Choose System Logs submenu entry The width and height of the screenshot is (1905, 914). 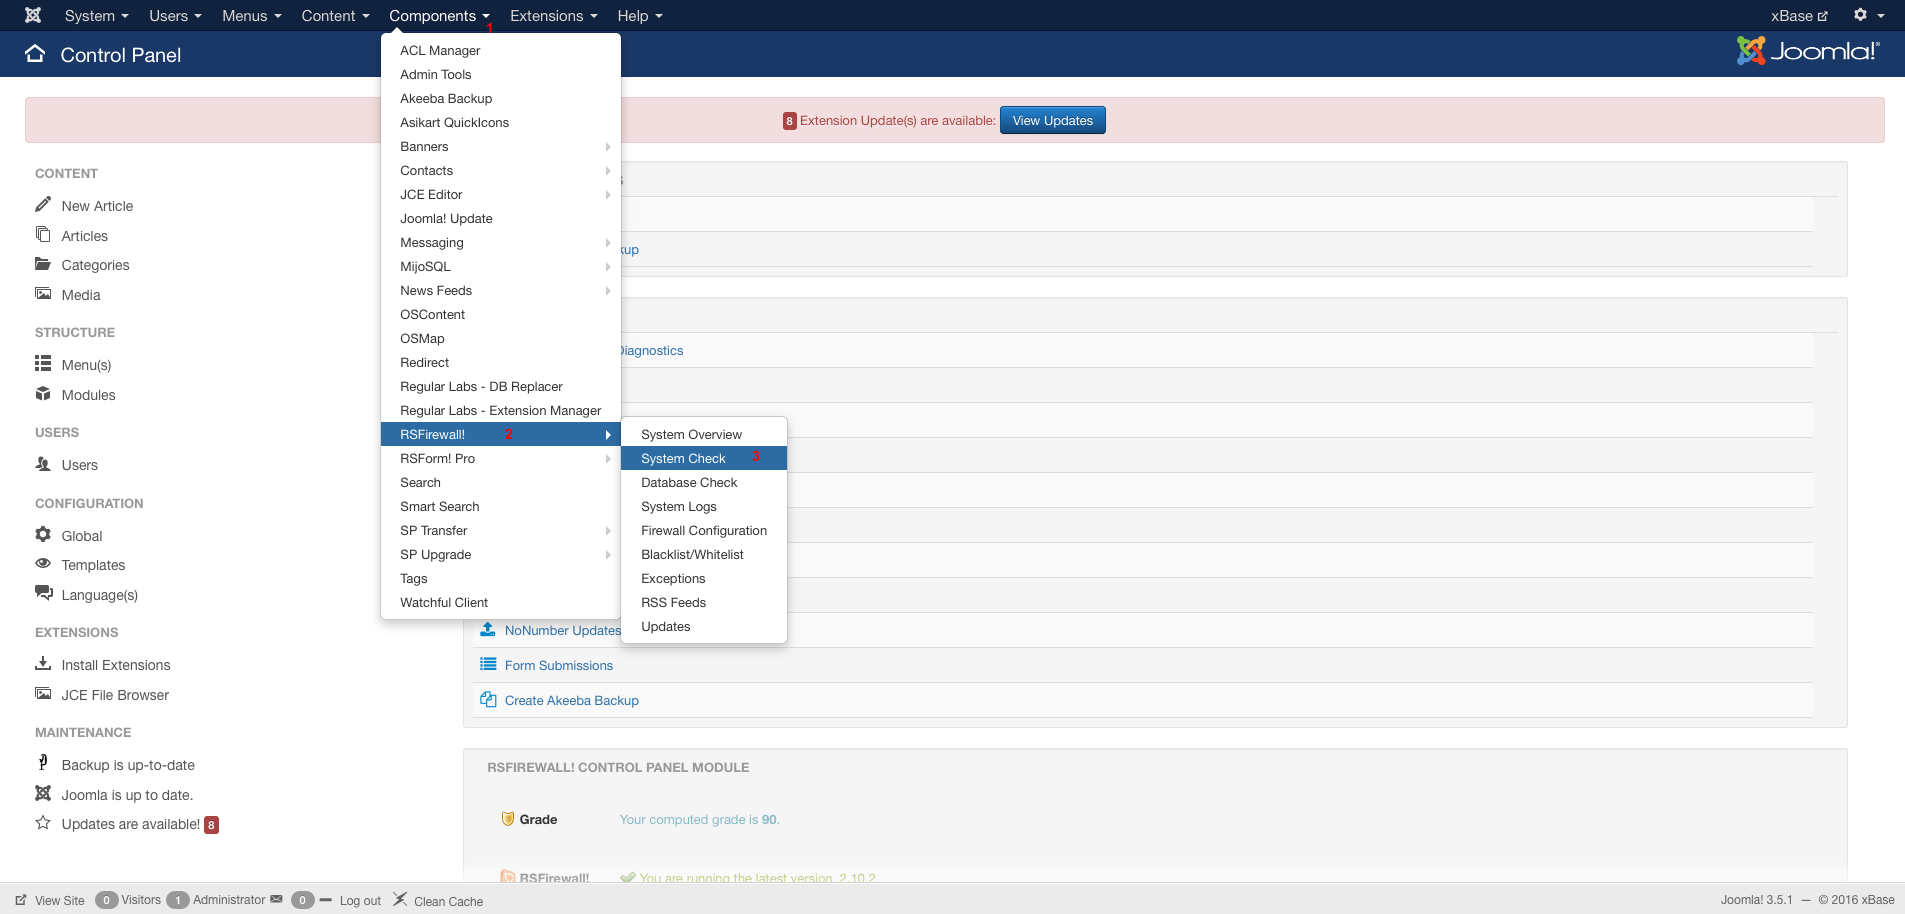coord(704,506)
